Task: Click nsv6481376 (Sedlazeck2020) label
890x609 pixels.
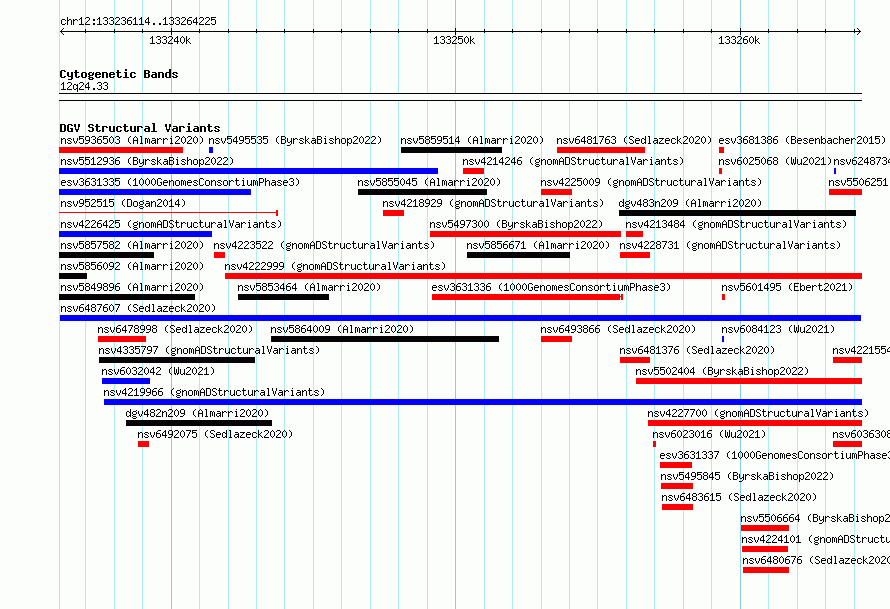Action: 697,350
